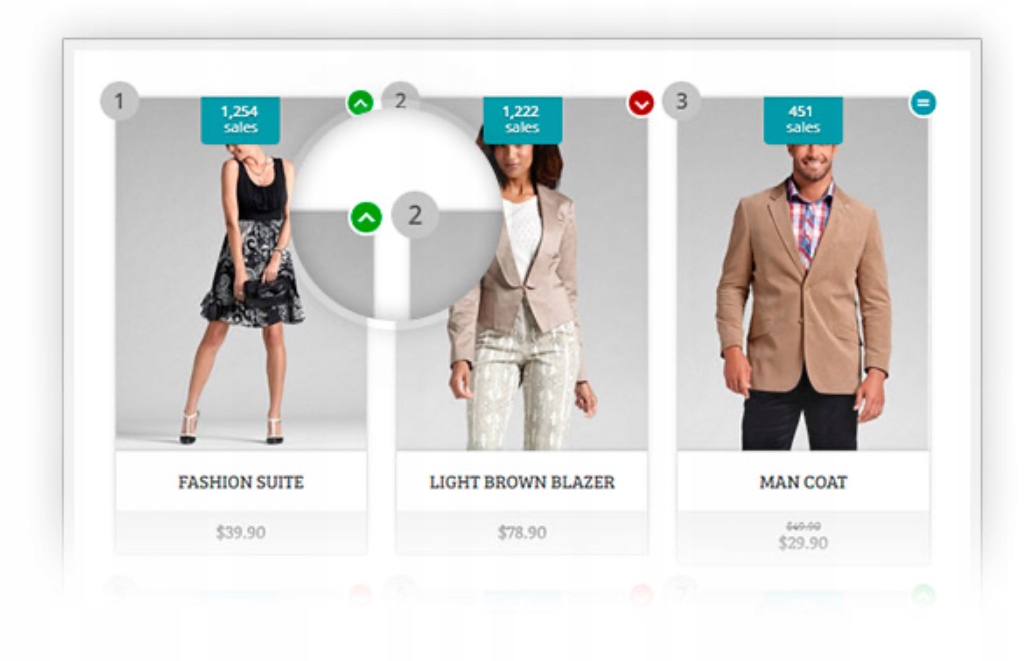Click the 1,254 sales label
The image size is (1032, 661).
[x=240, y=120]
